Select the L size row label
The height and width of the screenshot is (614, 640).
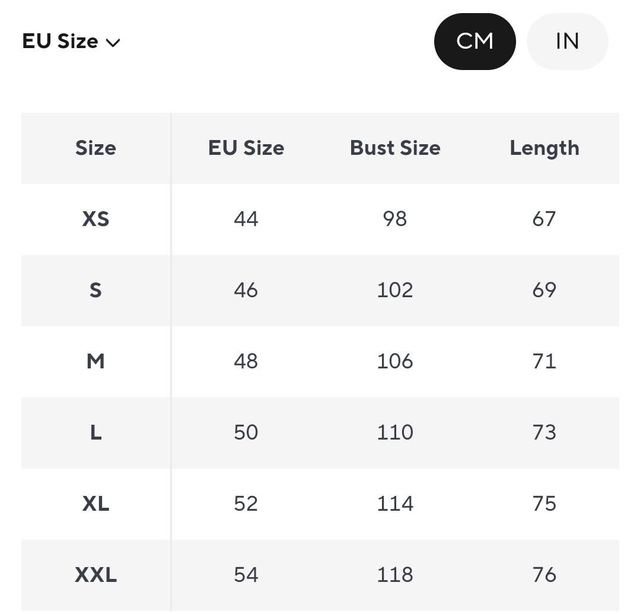pos(95,432)
